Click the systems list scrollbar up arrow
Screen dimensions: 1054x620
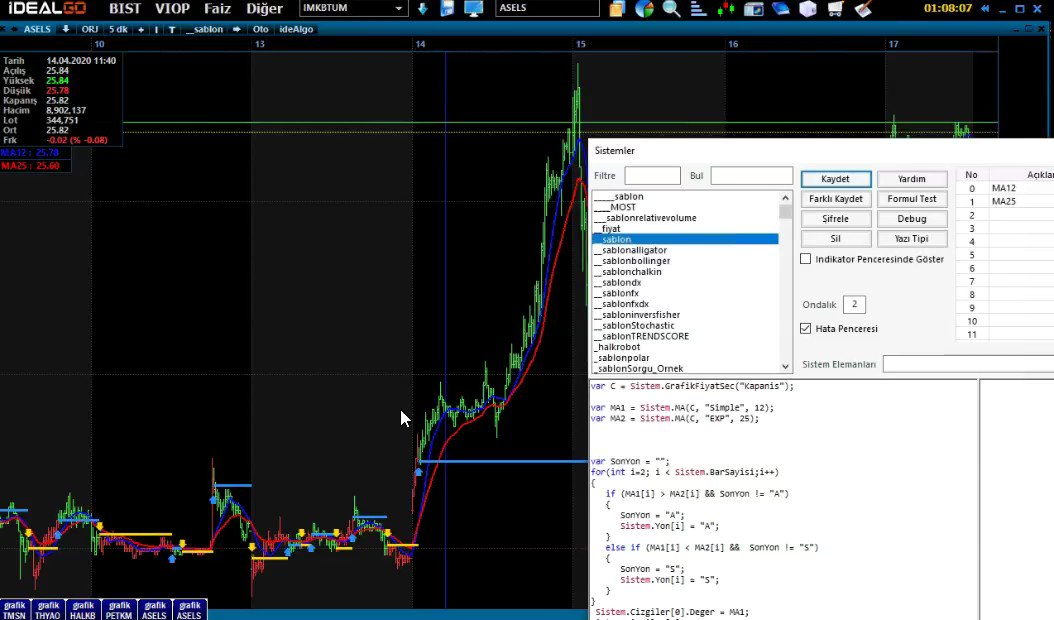[x=785, y=198]
